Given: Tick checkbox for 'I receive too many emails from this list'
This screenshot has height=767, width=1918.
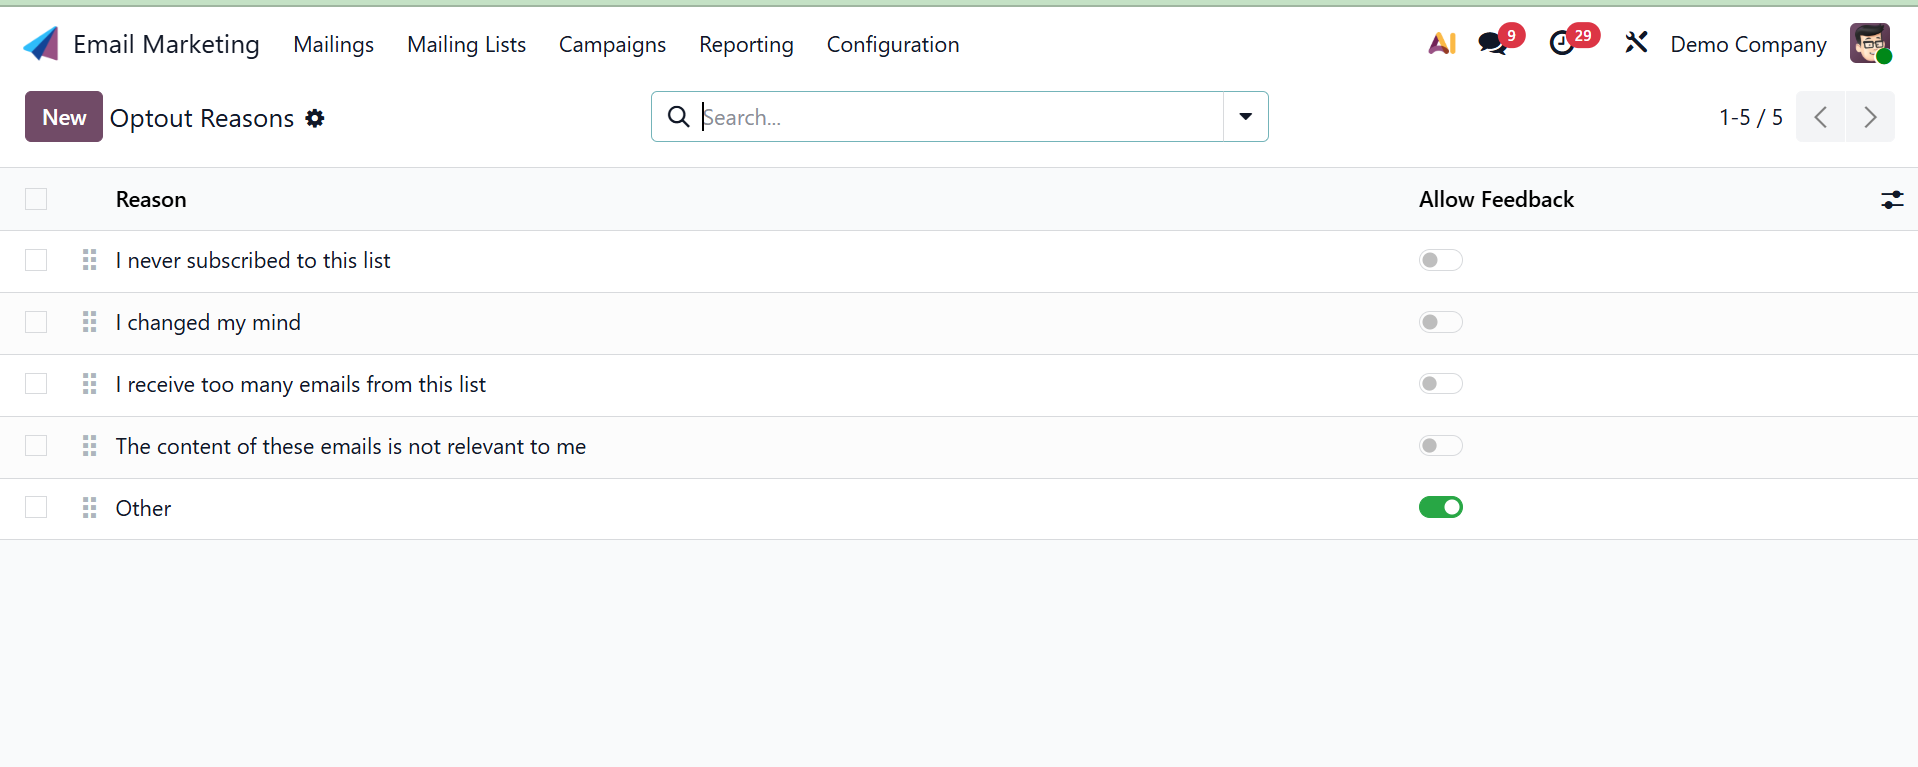Looking at the screenshot, I should [x=36, y=384].
